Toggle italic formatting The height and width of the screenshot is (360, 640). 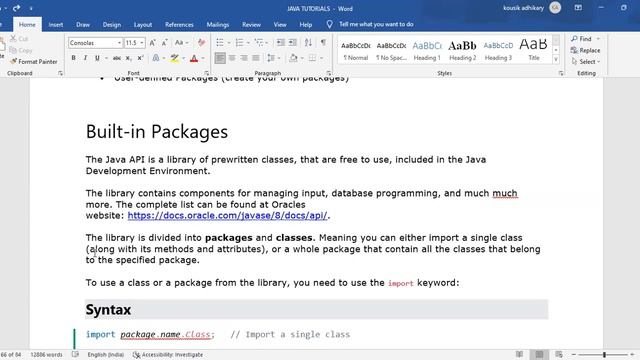(85, 58)
